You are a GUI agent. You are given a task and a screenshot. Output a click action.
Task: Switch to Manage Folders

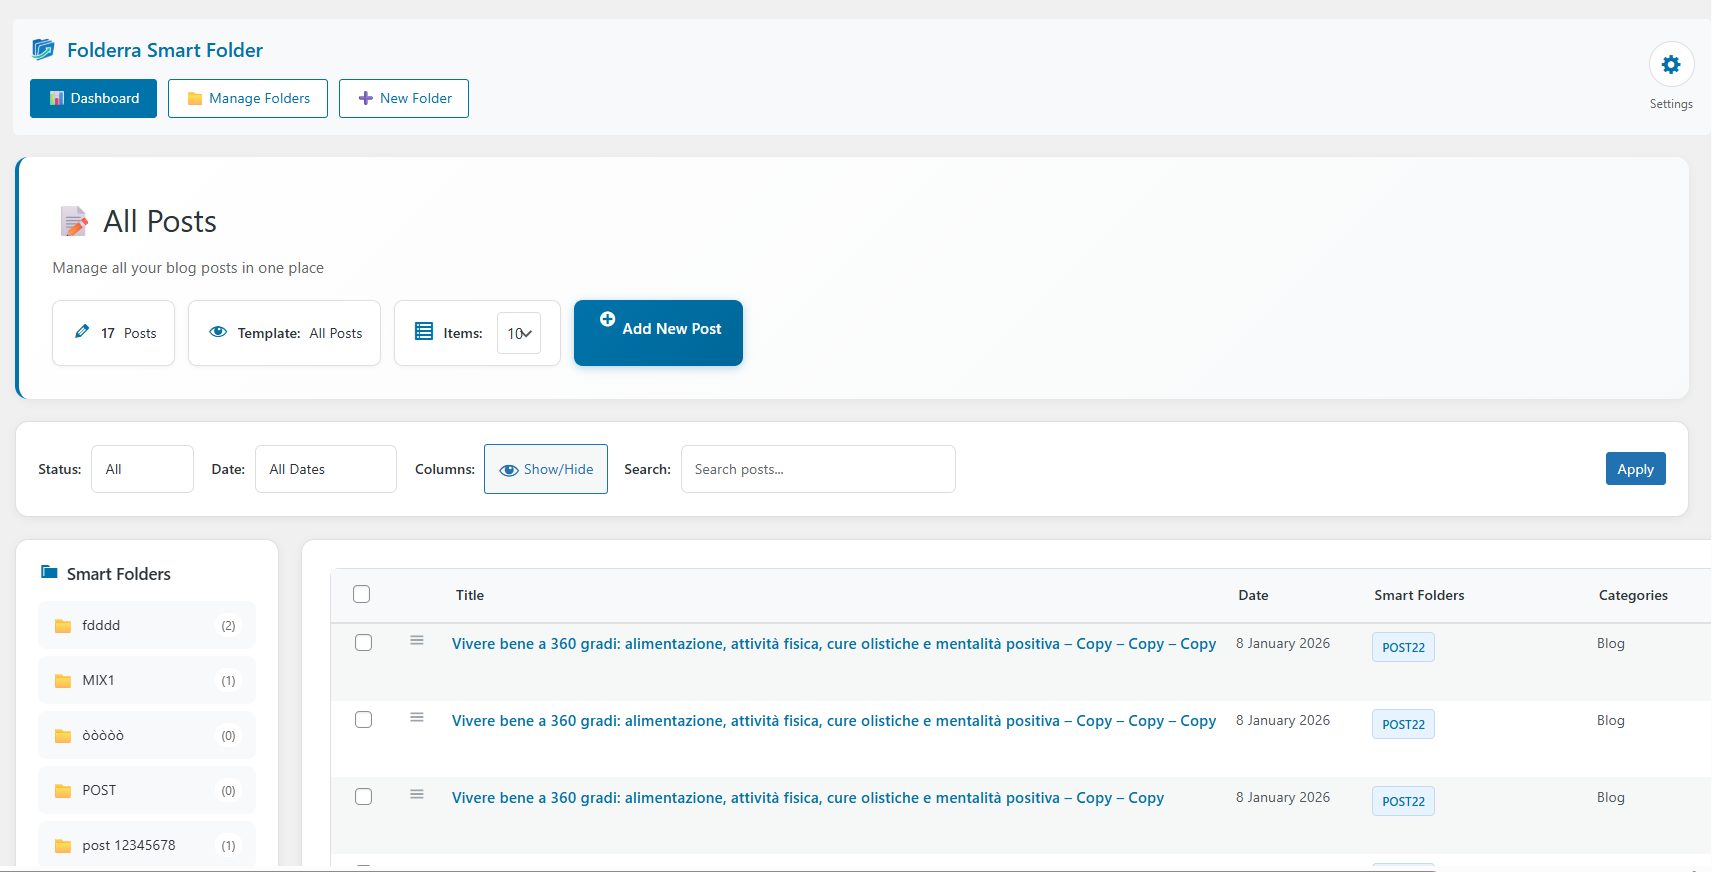[248, 98]
